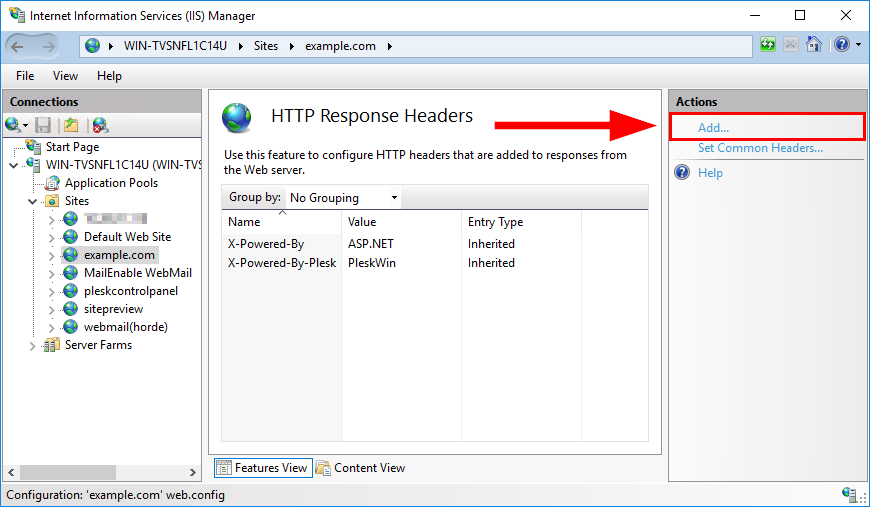Click the Refresh Page icon in address bar
This screenshot has width=870, height=507.
point(768,45)
